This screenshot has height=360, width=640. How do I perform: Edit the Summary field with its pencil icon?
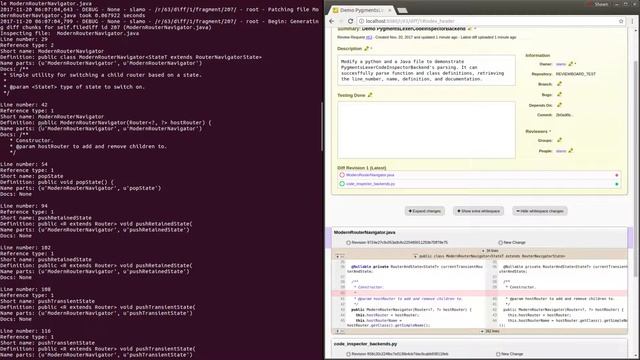pos(470,29)
